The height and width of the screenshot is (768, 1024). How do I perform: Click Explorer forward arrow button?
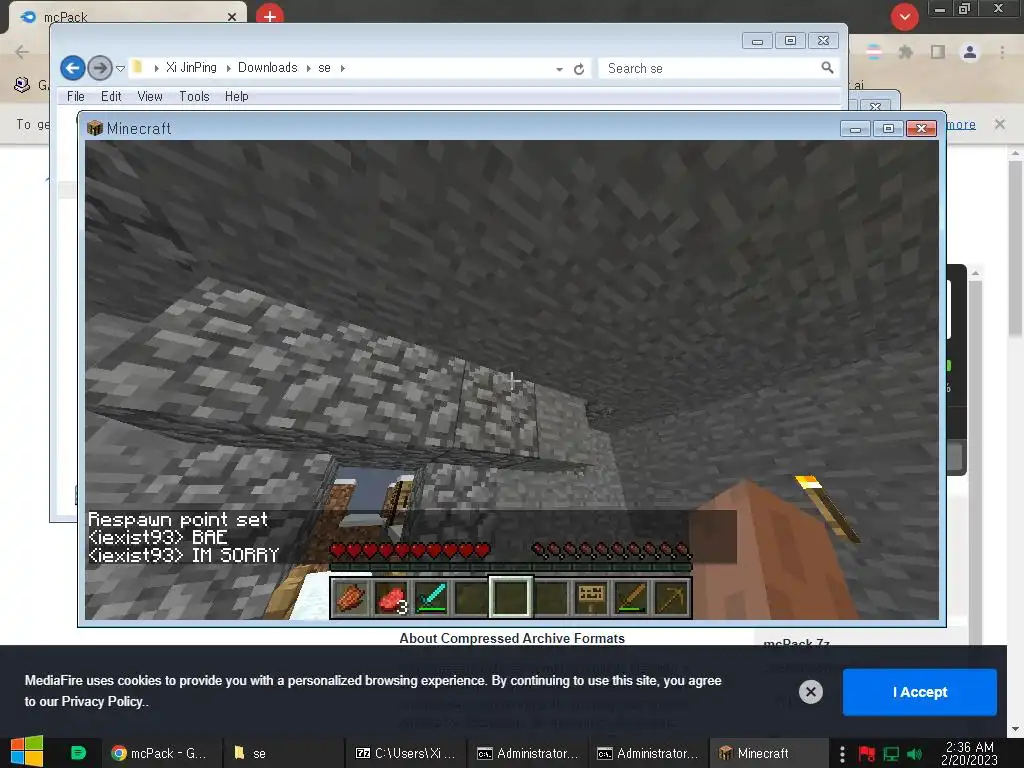(100, 68)
